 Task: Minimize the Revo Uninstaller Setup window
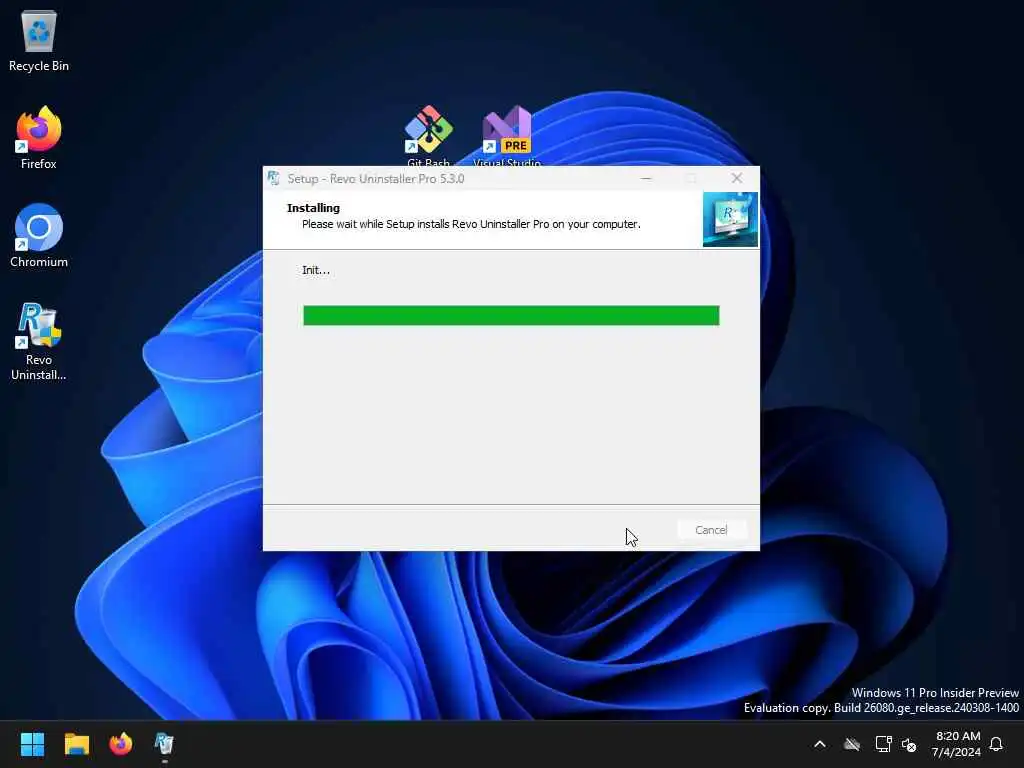[x=646, y=178]
